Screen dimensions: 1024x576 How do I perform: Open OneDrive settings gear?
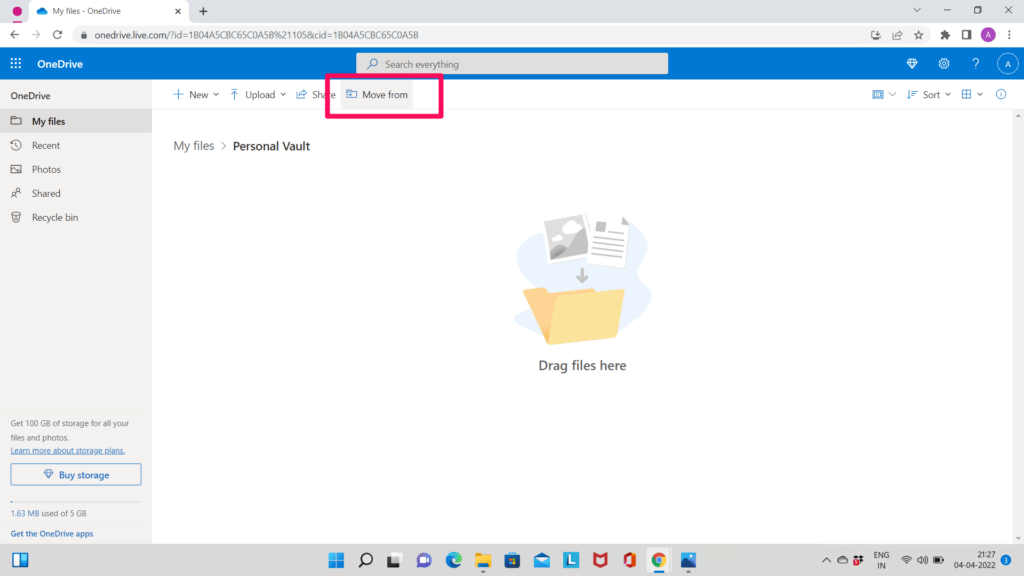click(943, 63)
